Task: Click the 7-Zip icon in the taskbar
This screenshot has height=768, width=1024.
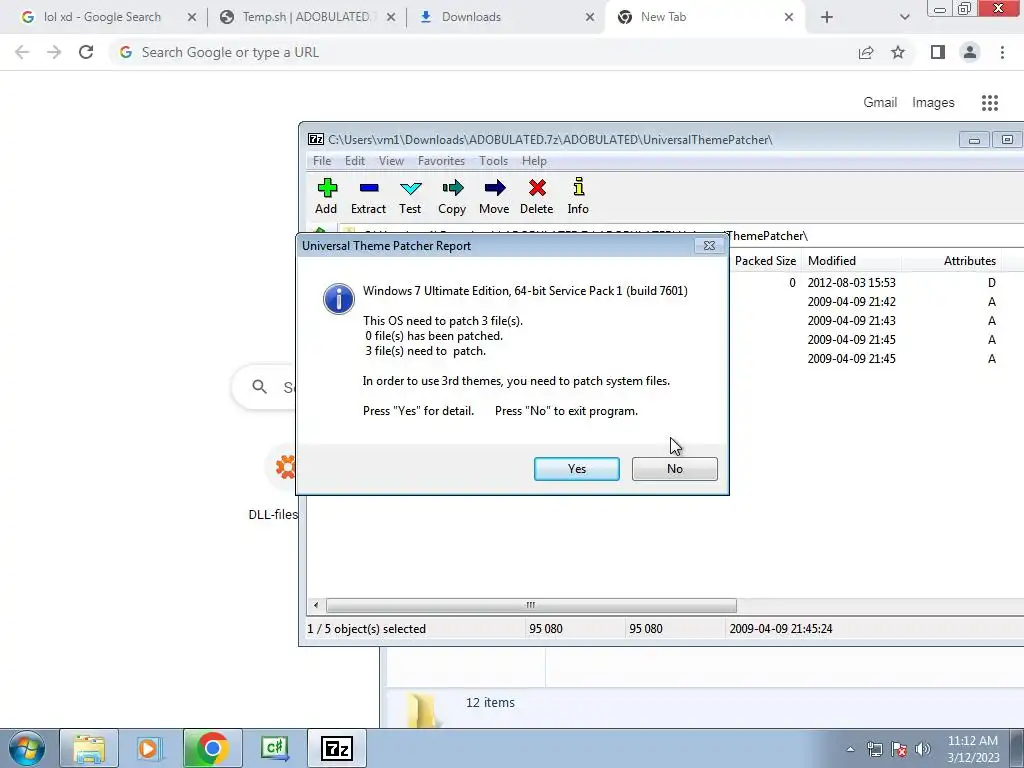Action: pyautogui.click(x=337, y=748)
